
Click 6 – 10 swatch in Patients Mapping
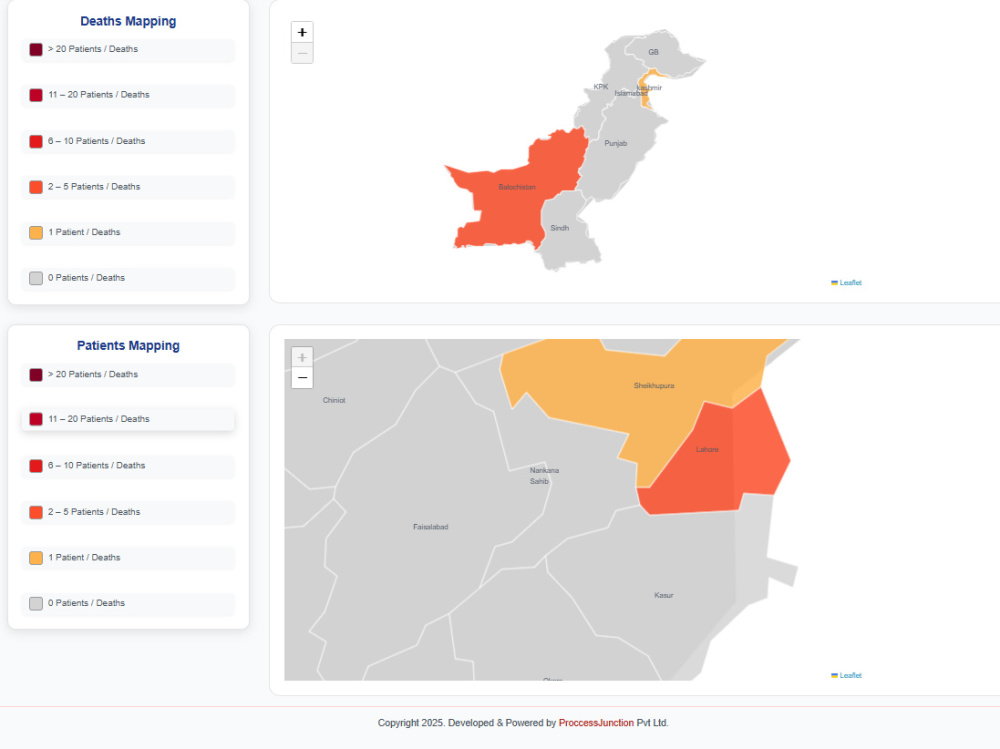[36, 466]
